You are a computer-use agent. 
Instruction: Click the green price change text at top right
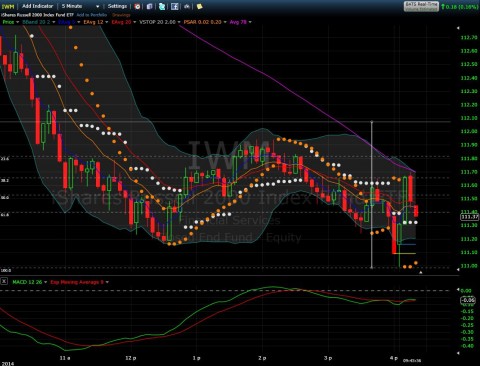pyautogui.click(x=459, y=6)
